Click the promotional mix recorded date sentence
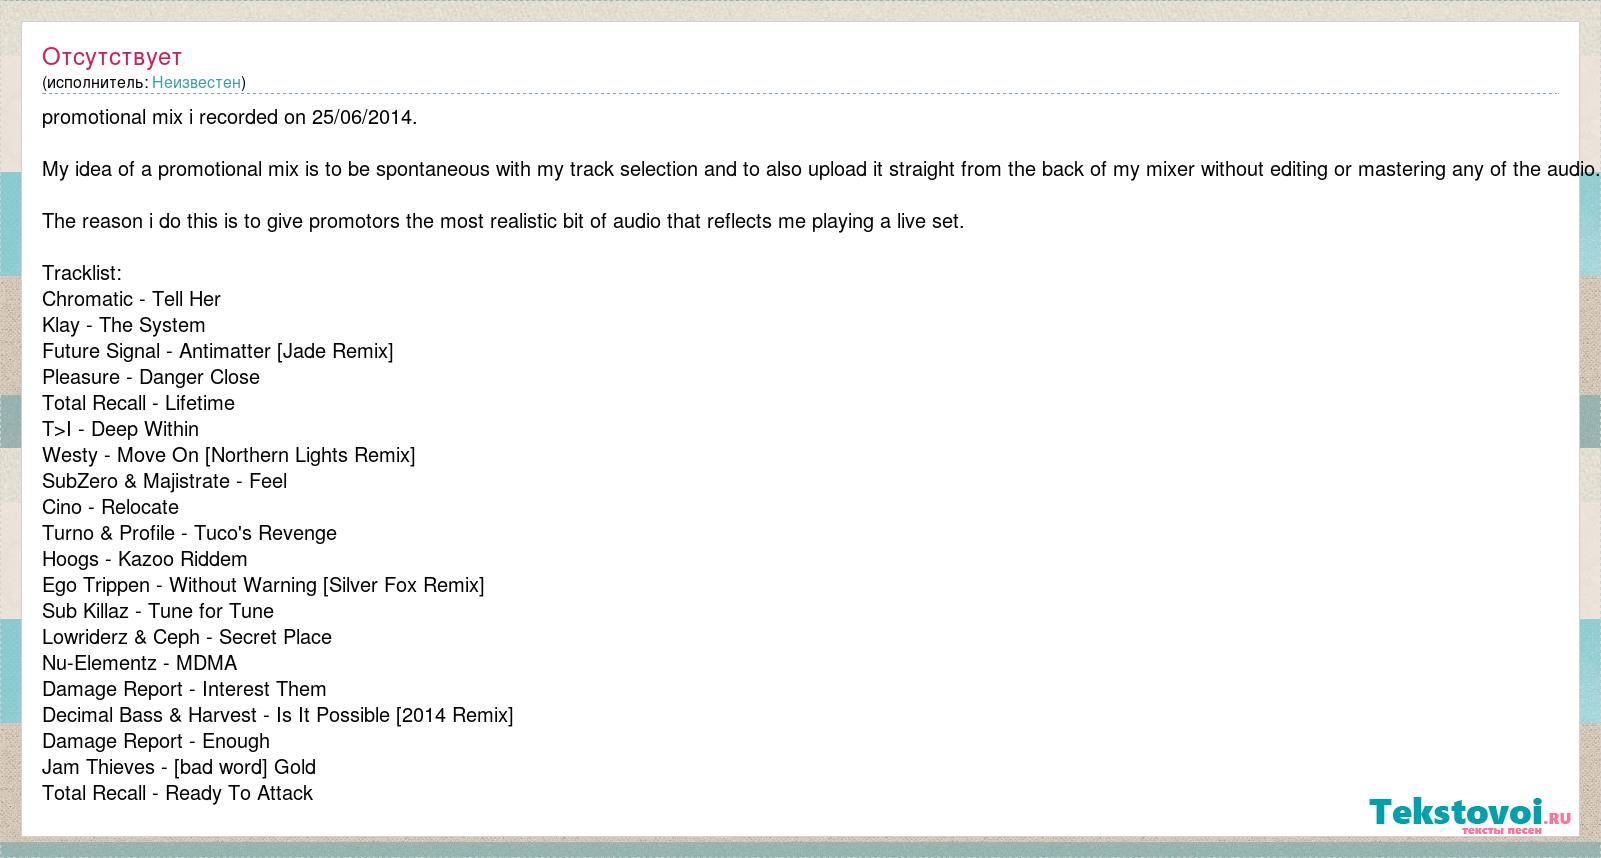 229,117
